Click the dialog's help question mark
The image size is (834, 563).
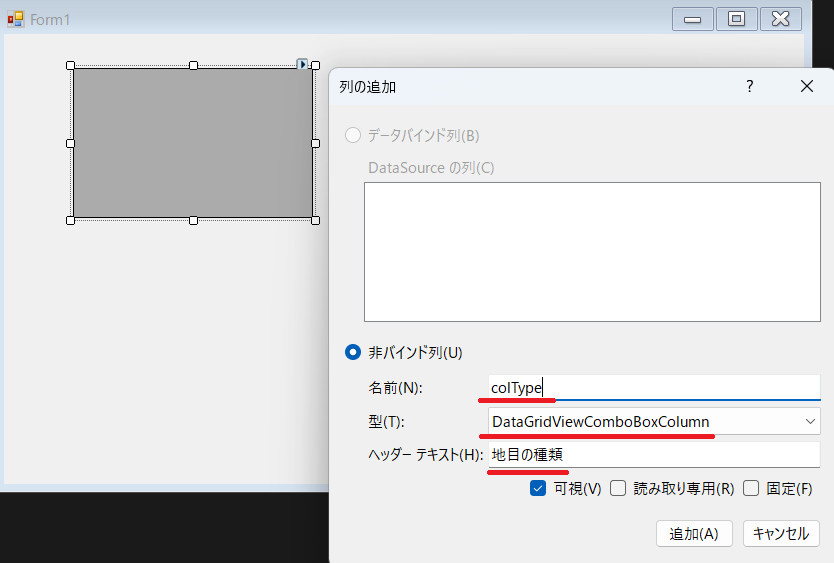pos(750,87)
